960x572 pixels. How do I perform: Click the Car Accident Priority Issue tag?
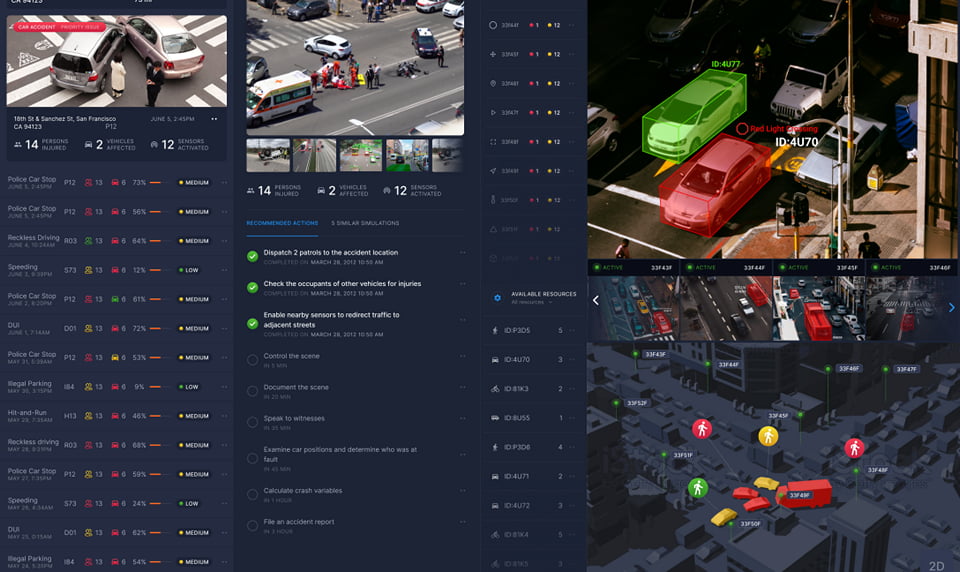click(59, 27)
